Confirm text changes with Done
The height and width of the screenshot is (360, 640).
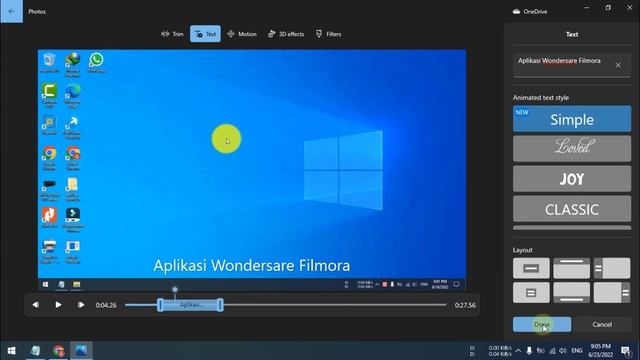[542, 324]
